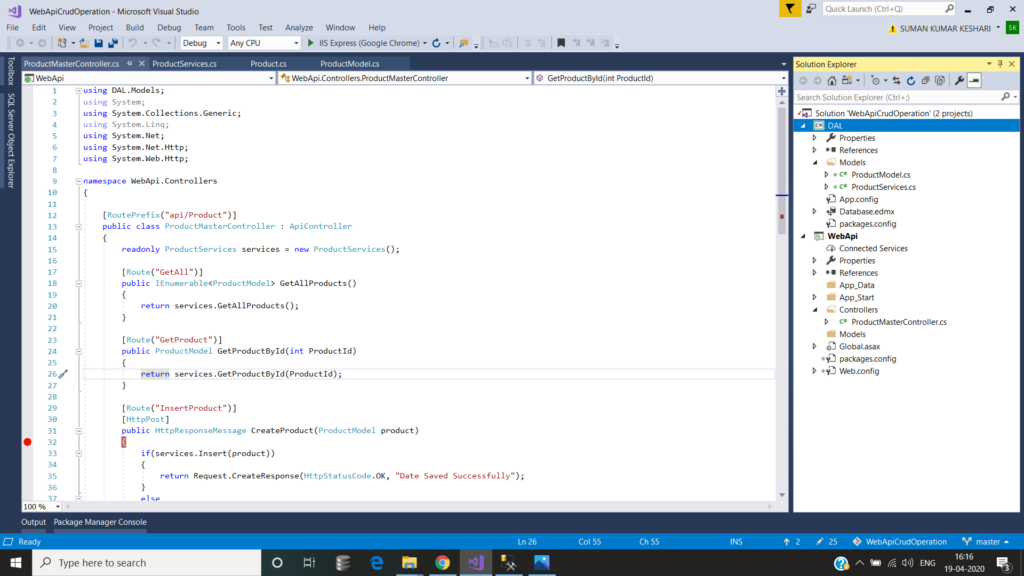Click Open File icon in toolbar
Screen dimensions: 1024x576
coord(84,43)
